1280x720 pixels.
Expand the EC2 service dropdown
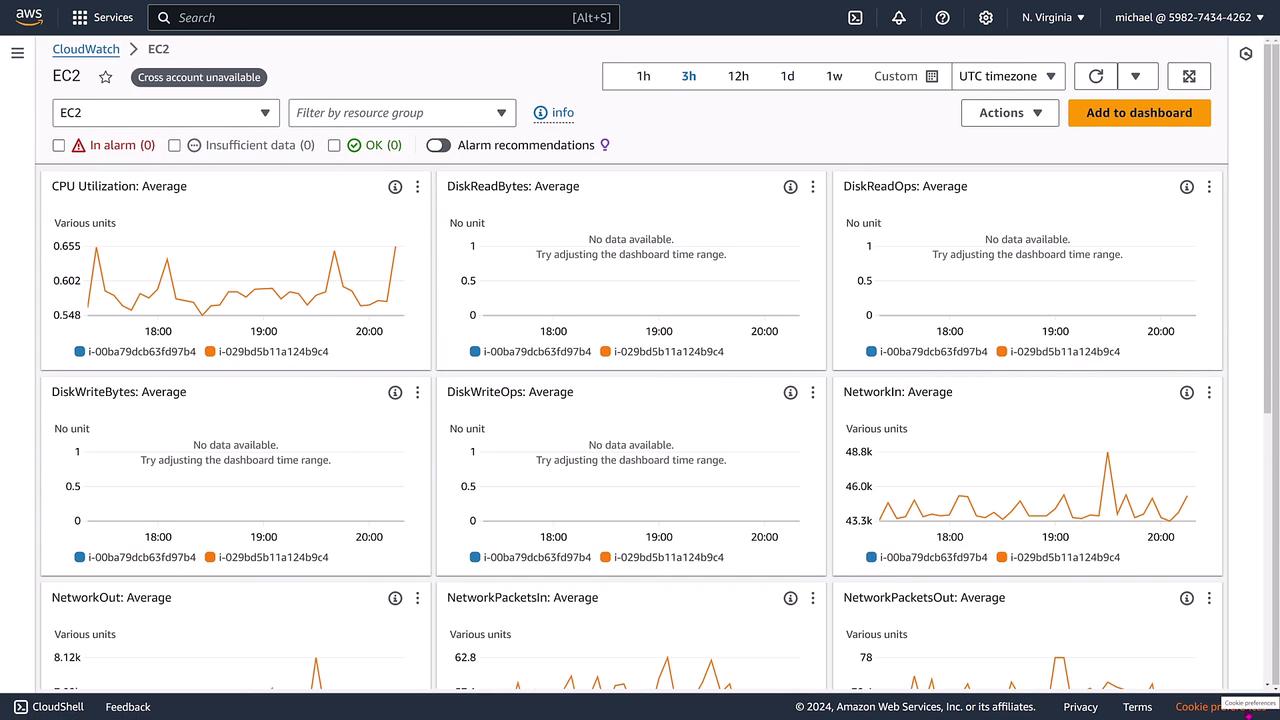(x=165, y=113)
